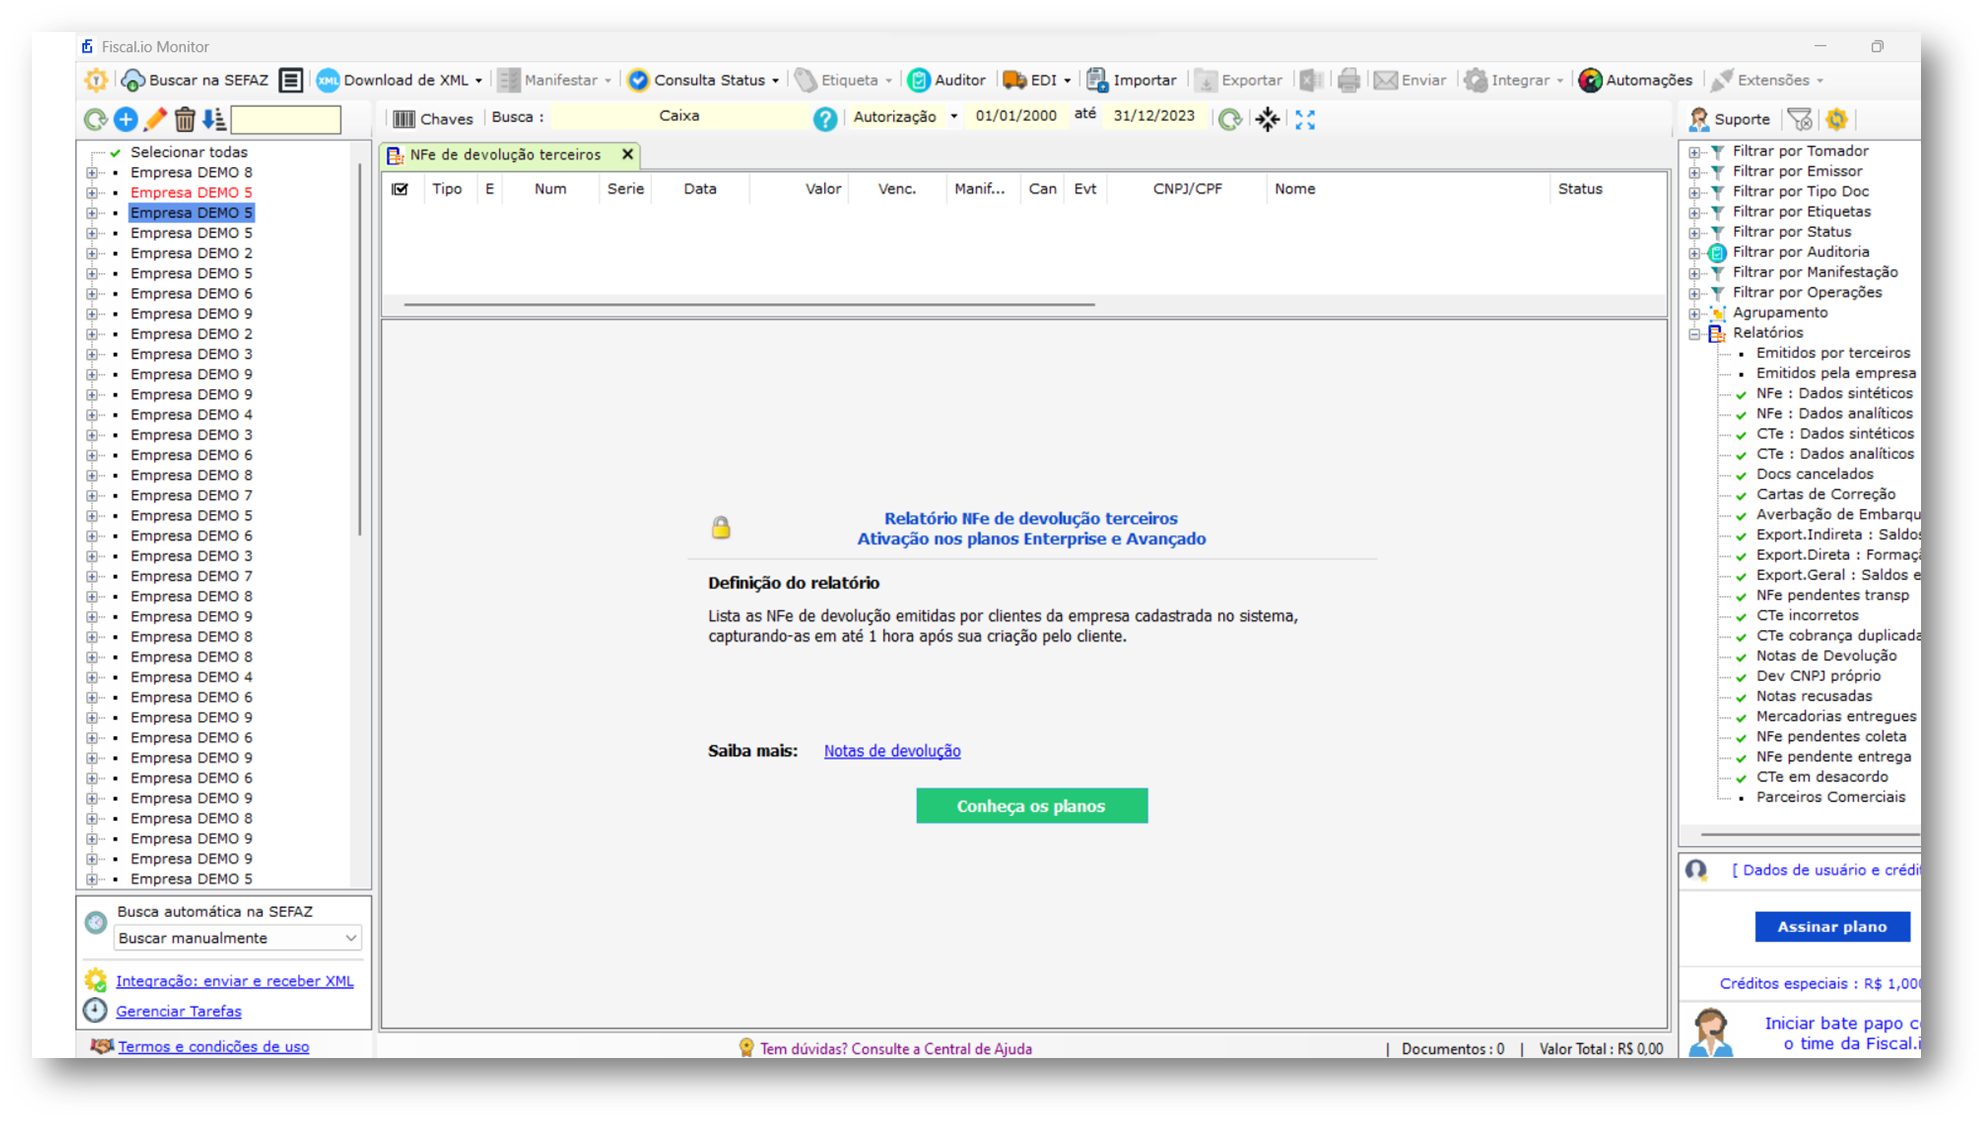1986x1123 pixels.
Task: Open Mercadorias entregues report
Action: coord(1836,716)
